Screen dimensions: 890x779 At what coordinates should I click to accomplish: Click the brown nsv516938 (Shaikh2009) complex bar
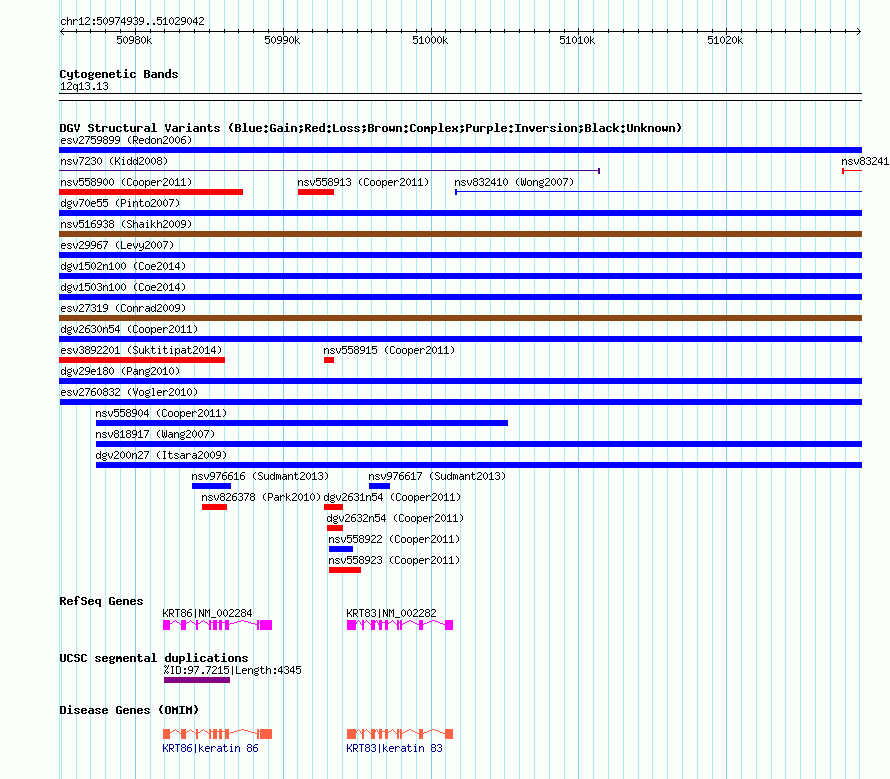[x=461, y=234]
